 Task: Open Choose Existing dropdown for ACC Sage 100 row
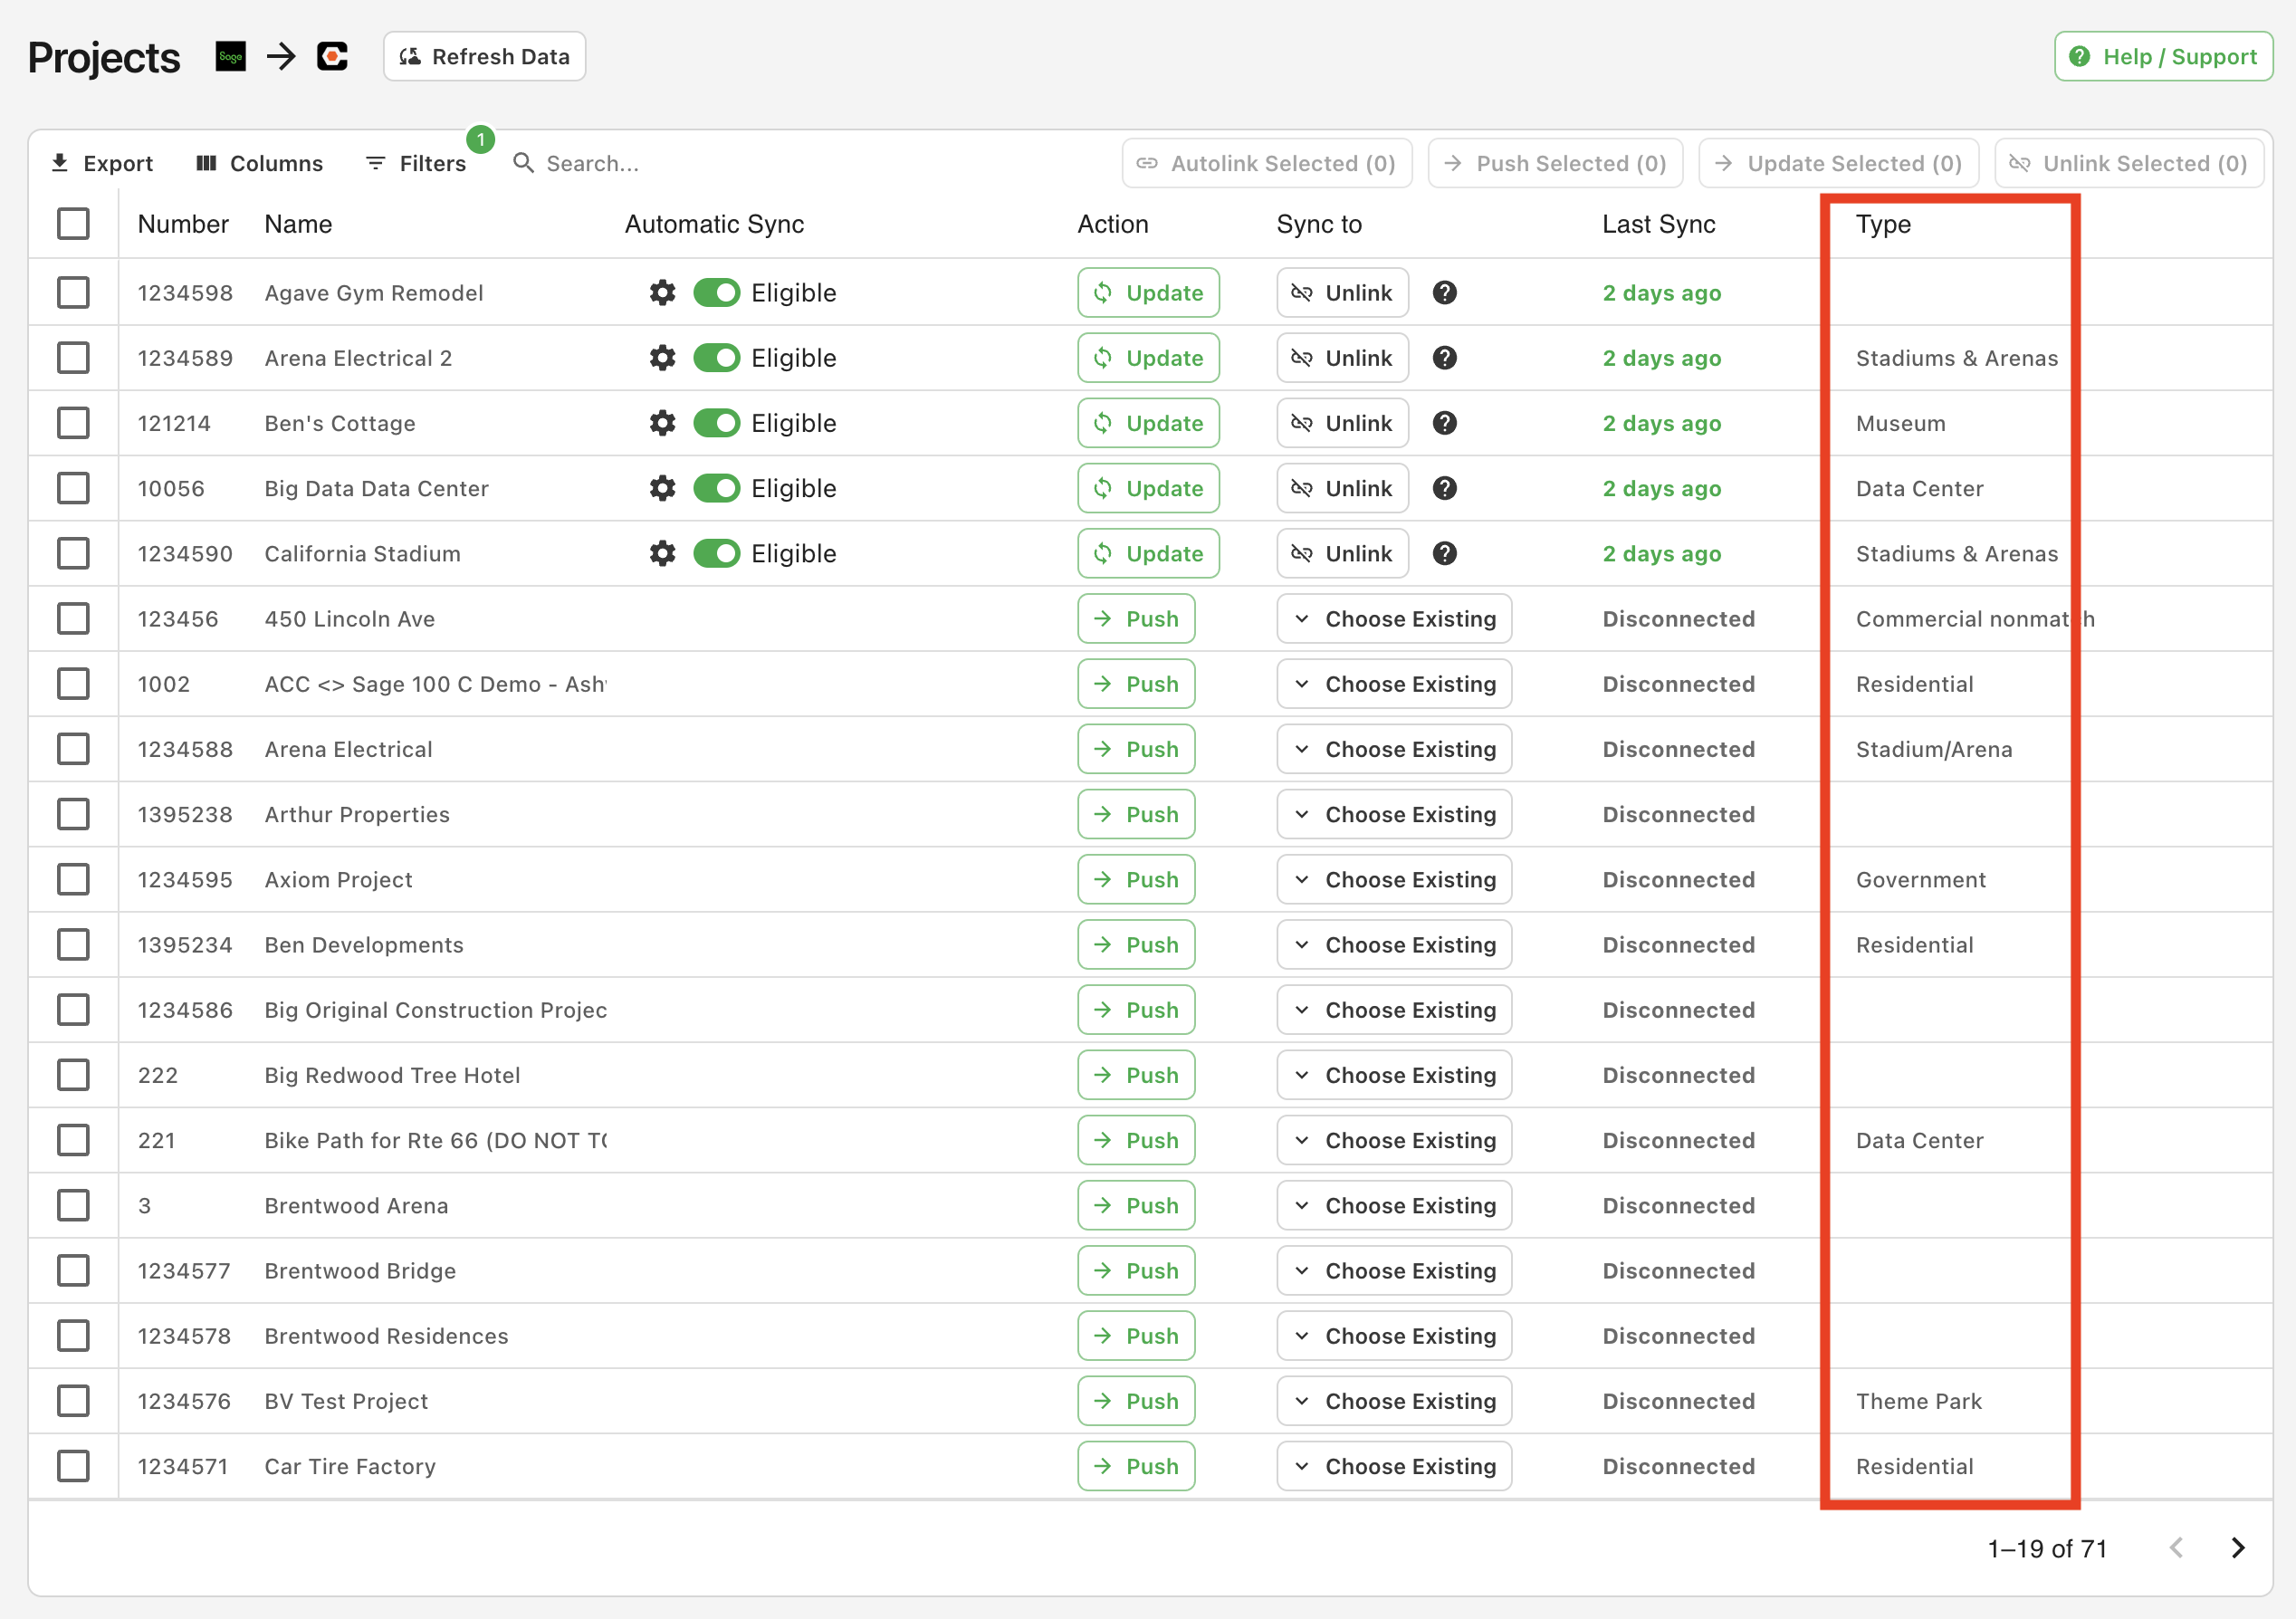[1394, 684]
